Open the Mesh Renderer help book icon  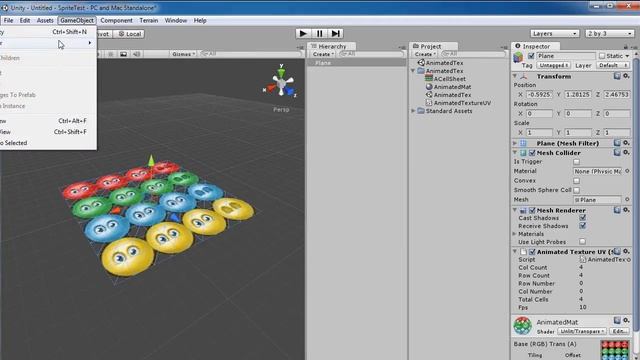617,210
